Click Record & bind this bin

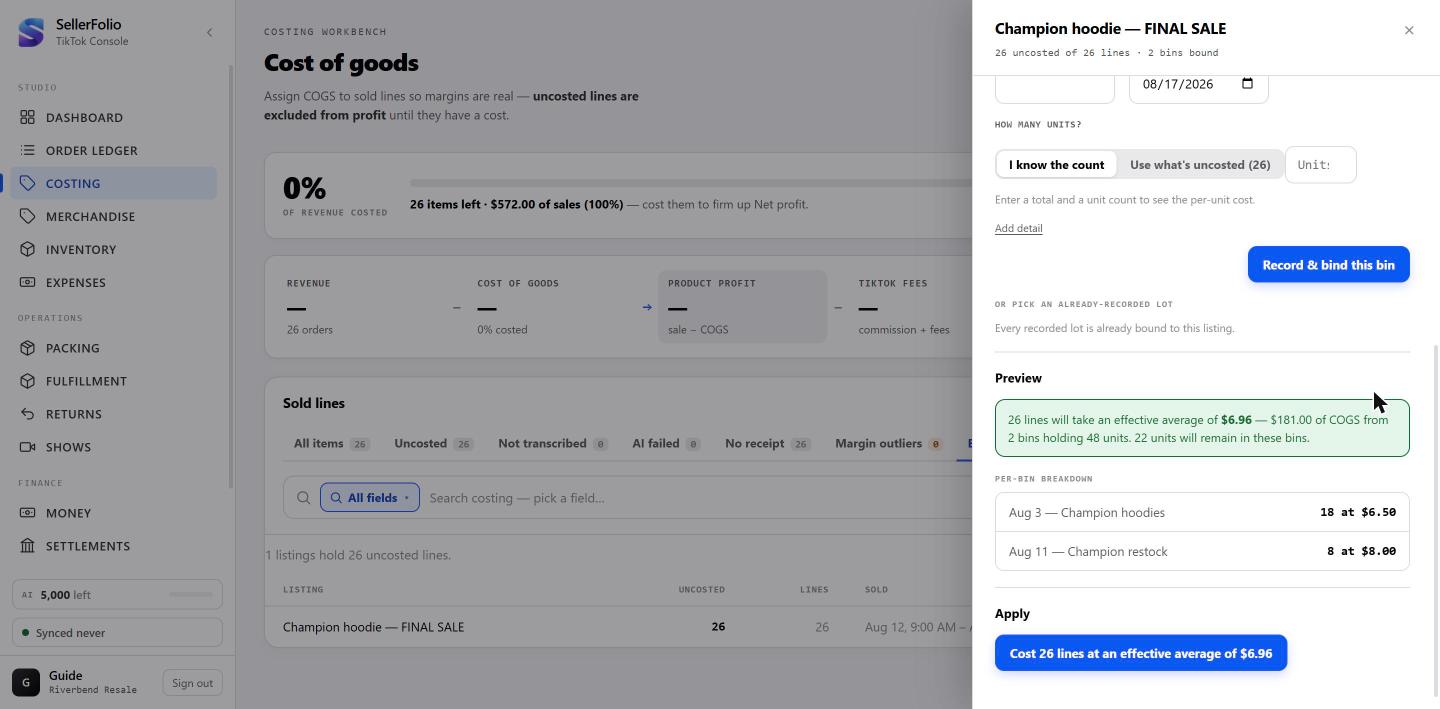[1328, 265]
